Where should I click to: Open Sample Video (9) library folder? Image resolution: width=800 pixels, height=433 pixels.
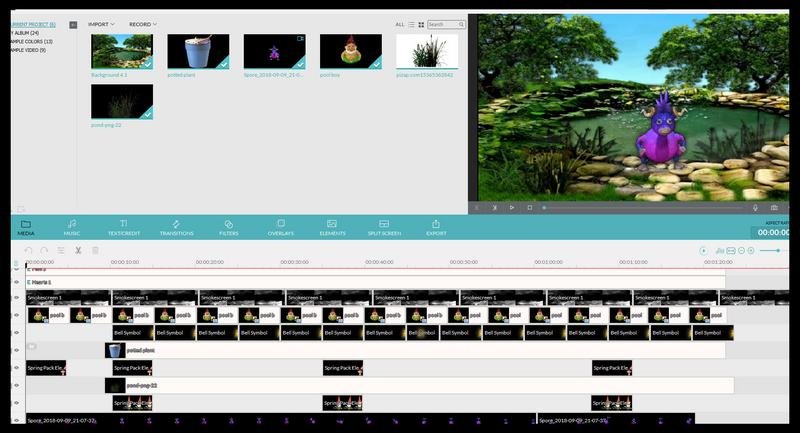29,50
